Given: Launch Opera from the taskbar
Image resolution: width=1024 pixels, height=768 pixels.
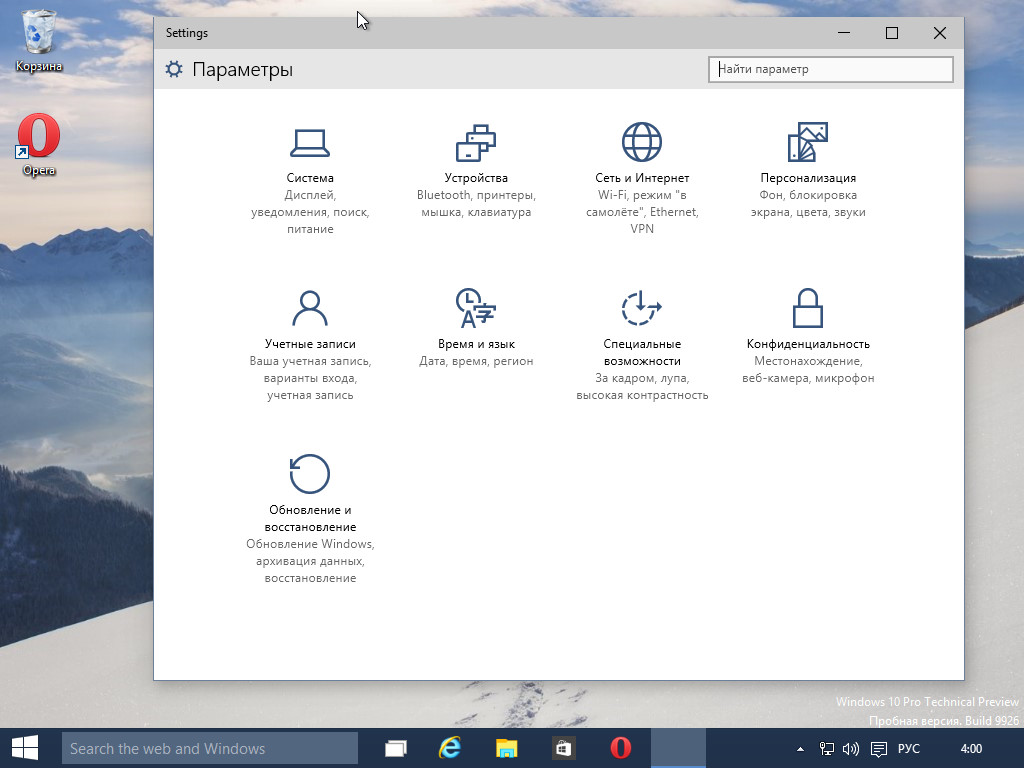Looking at the screenshot, I should (x=620, y=748).
